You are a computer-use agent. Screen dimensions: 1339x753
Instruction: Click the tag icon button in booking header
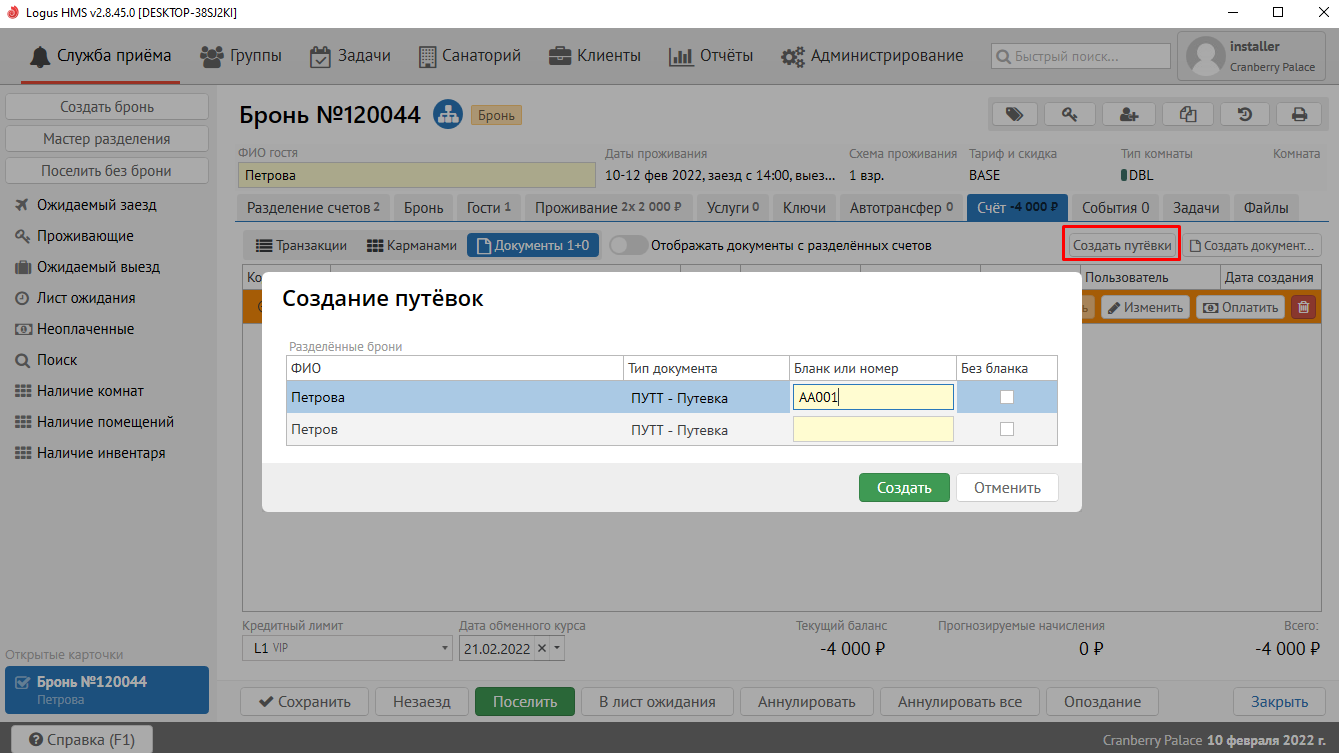point(1014,114)
